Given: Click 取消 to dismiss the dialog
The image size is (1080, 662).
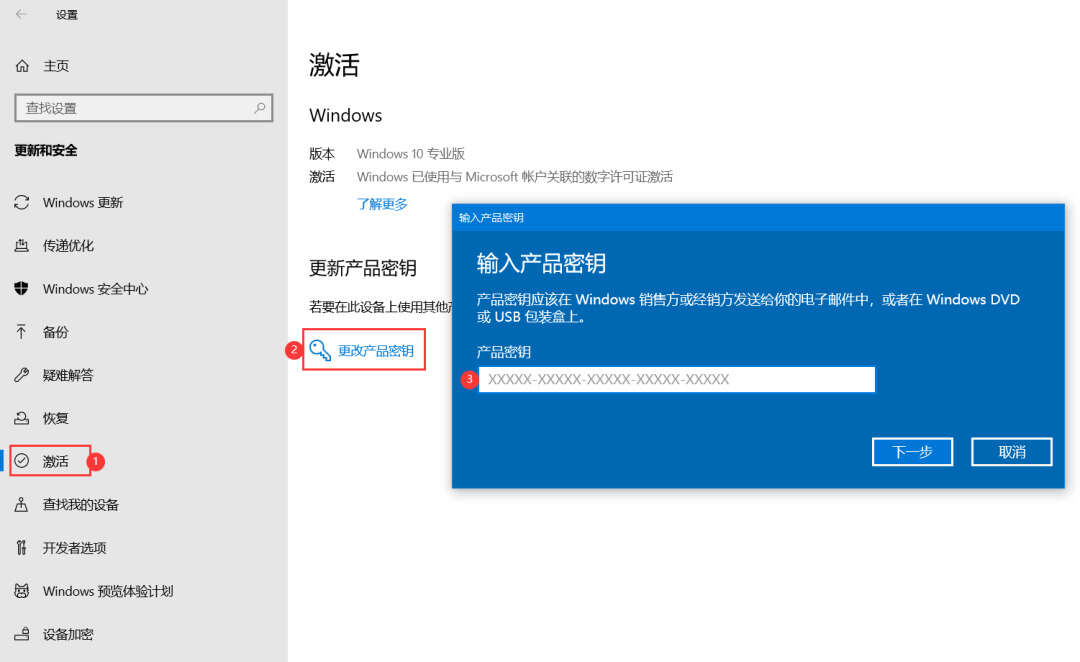Looking at the screenshot, I should pos(1012,452).
